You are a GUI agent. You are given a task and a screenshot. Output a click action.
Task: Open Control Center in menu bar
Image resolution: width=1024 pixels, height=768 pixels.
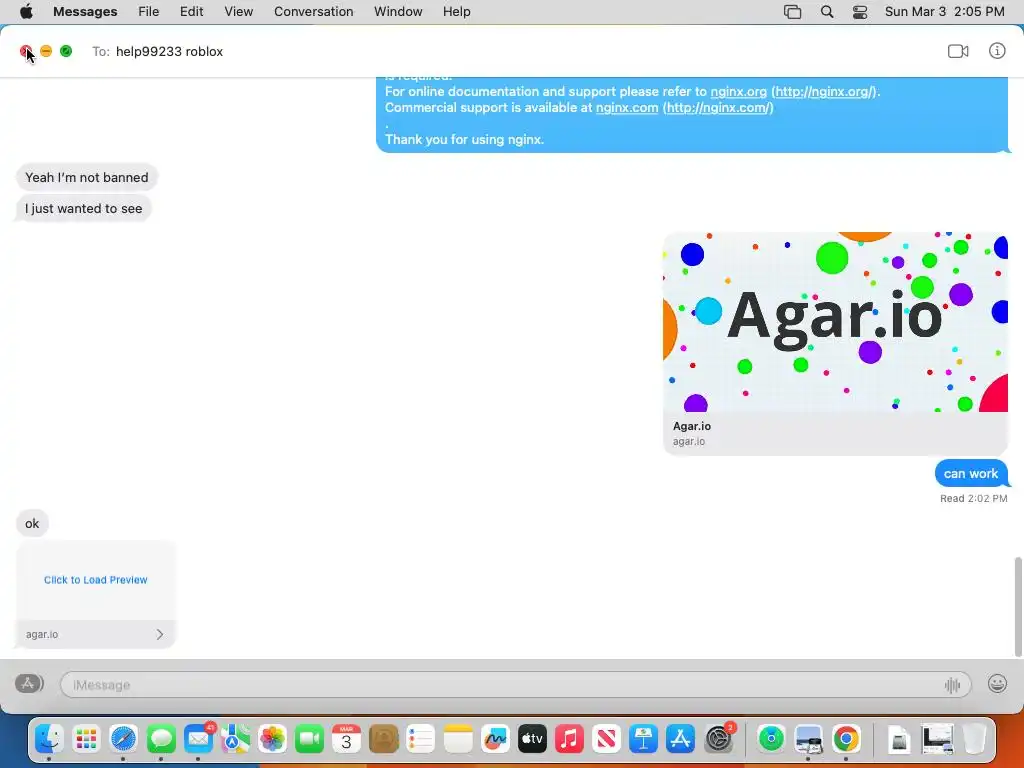pos(860,12)
